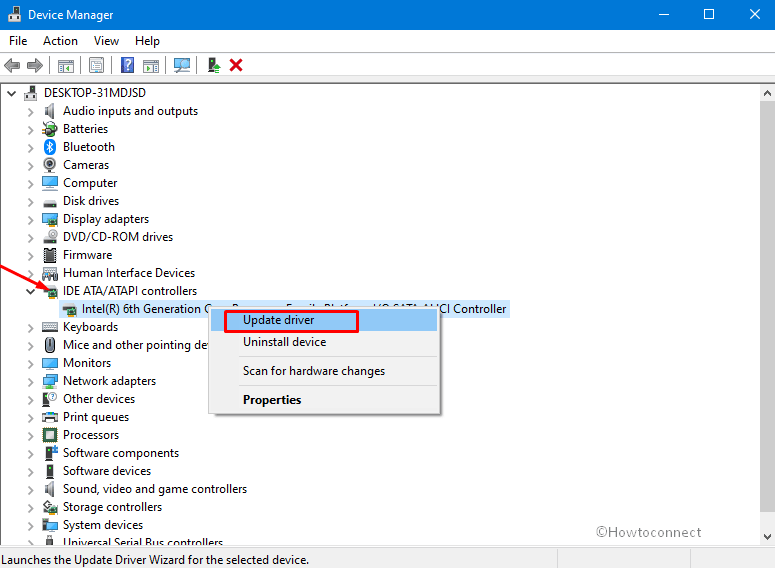
Task: Click the Keyboards label text
Action: 90,327
